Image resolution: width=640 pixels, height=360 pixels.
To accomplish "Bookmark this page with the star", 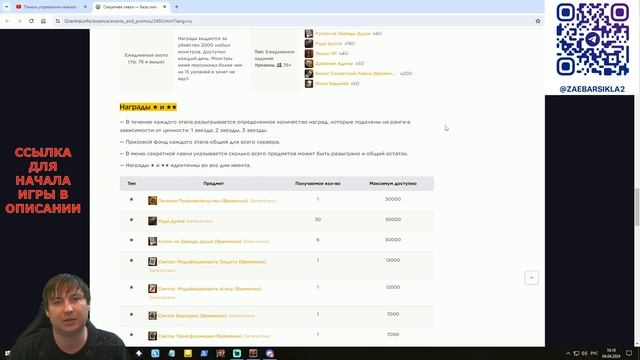I will click(x=538, y=21).
